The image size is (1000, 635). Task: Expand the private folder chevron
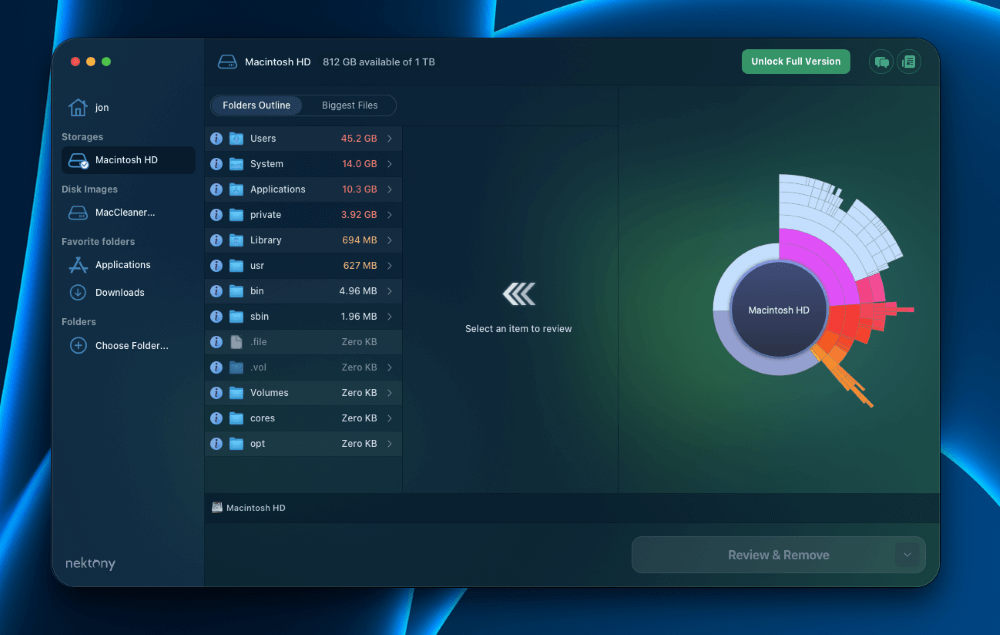390,215
